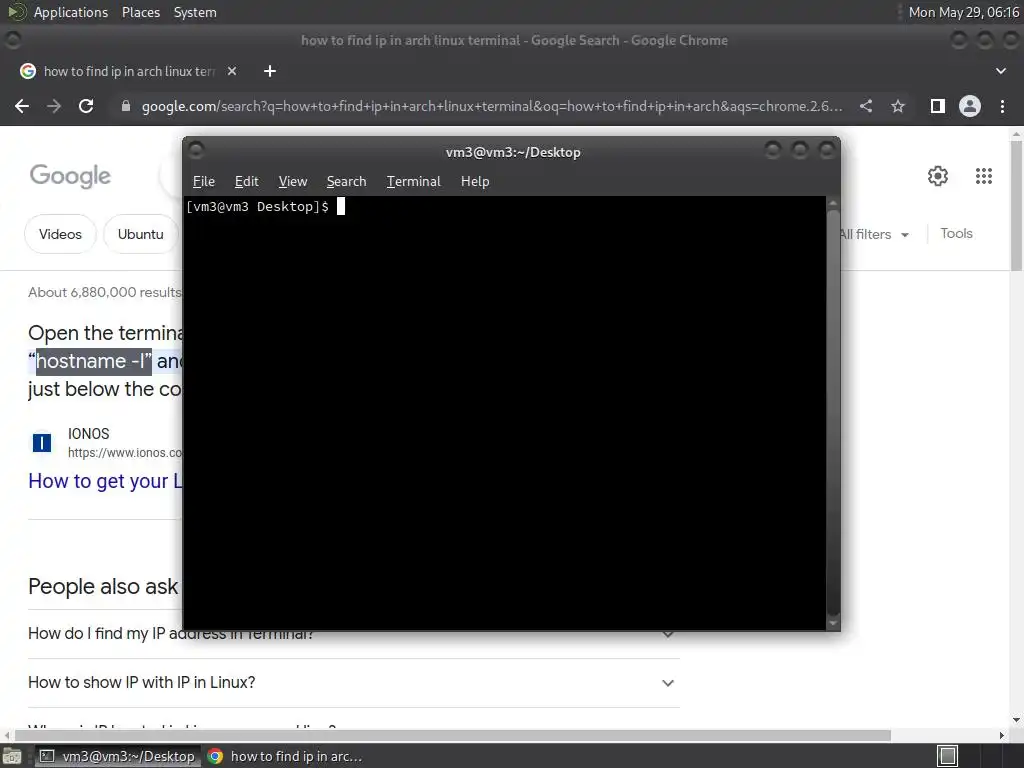Click the Google logo
Image resolution: width=1024 pixels, height=768 pixels.
(x=70, y=176)
